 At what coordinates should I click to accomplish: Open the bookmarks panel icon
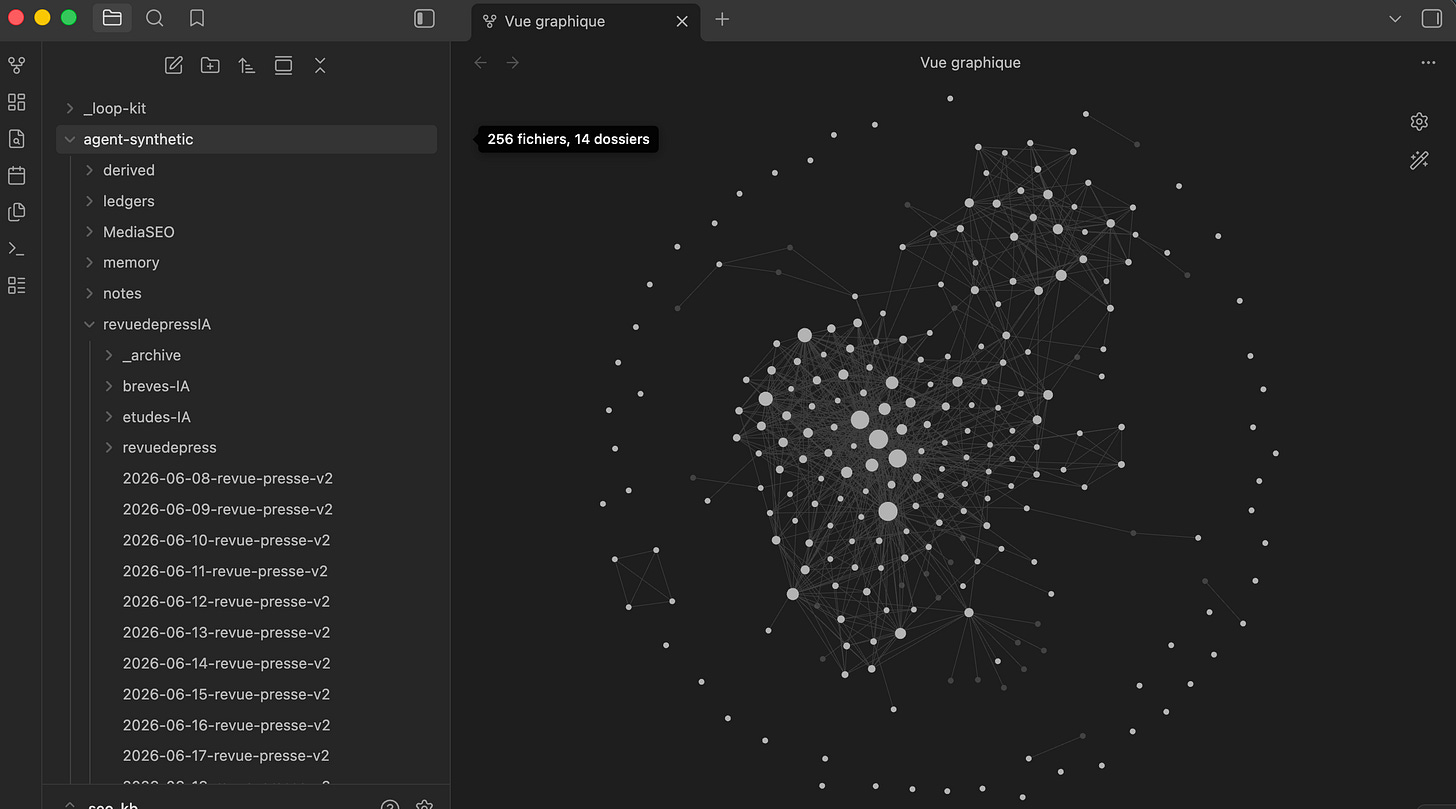coord(197,18)
